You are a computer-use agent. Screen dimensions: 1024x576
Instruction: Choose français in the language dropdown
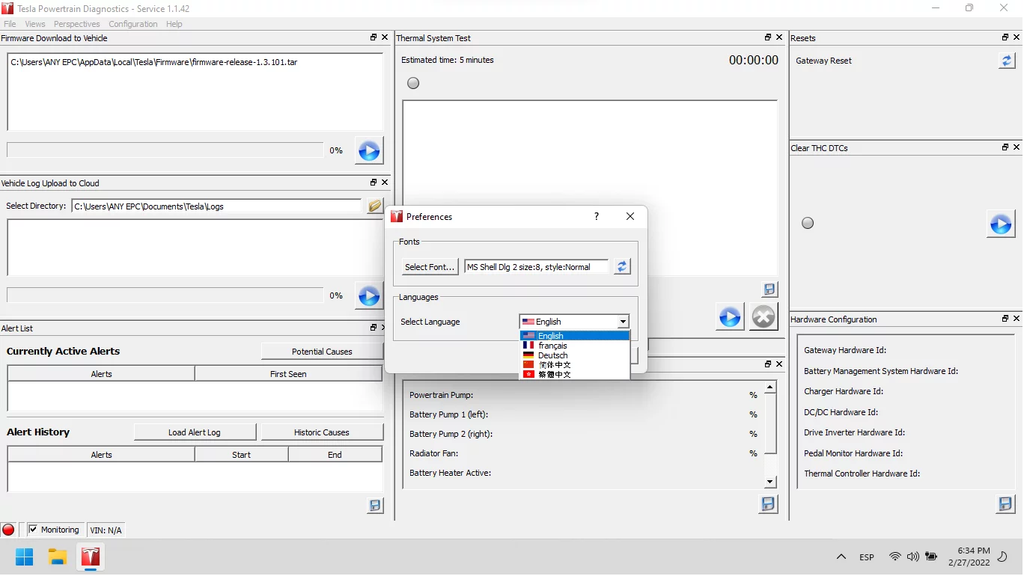[552, 346]
